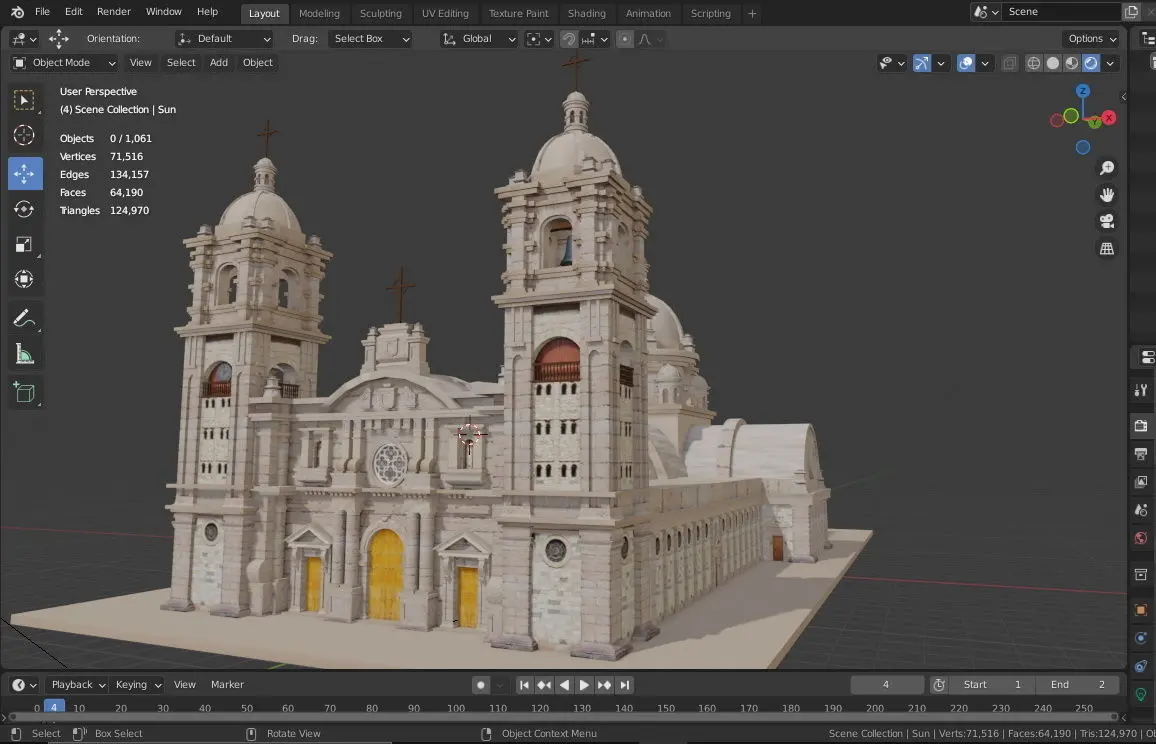Open the Playback dropdown
This screenshot has height=744, width=1156.
point(77,685)
